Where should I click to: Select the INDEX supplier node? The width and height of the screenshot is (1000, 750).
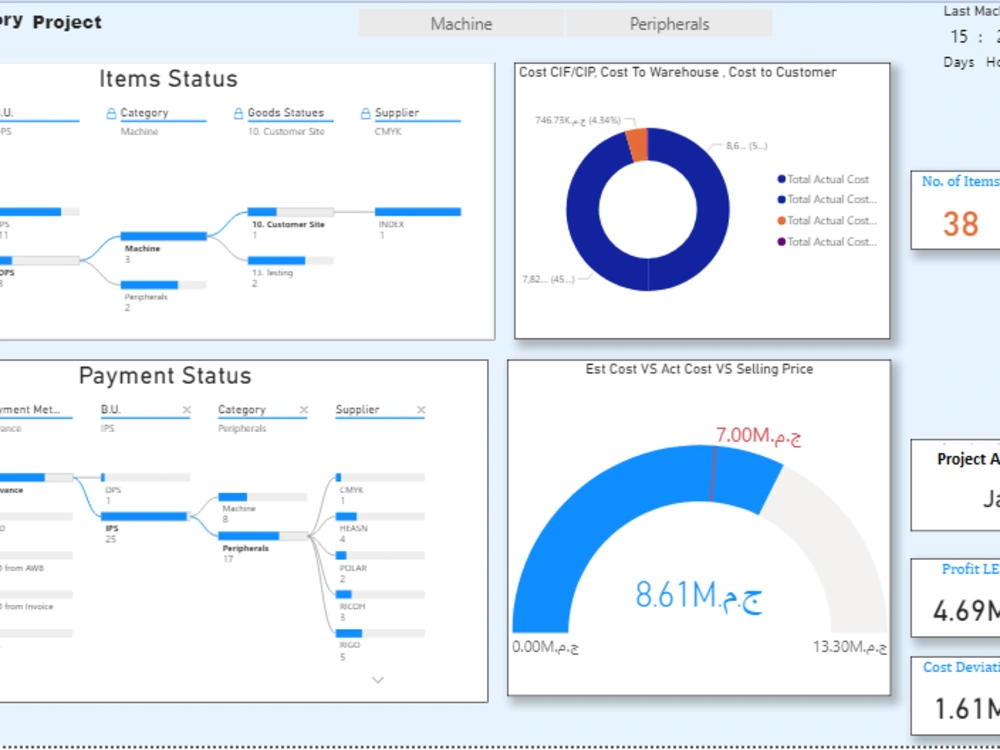pyautogui.click(x=418, y=212)
